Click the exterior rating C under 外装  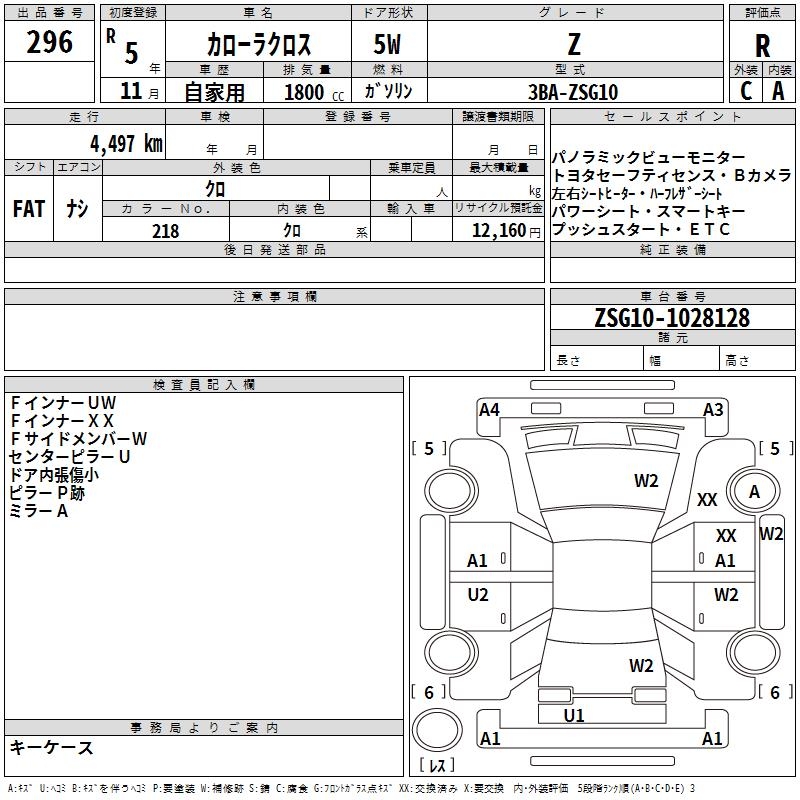click(x=746, y=91)
